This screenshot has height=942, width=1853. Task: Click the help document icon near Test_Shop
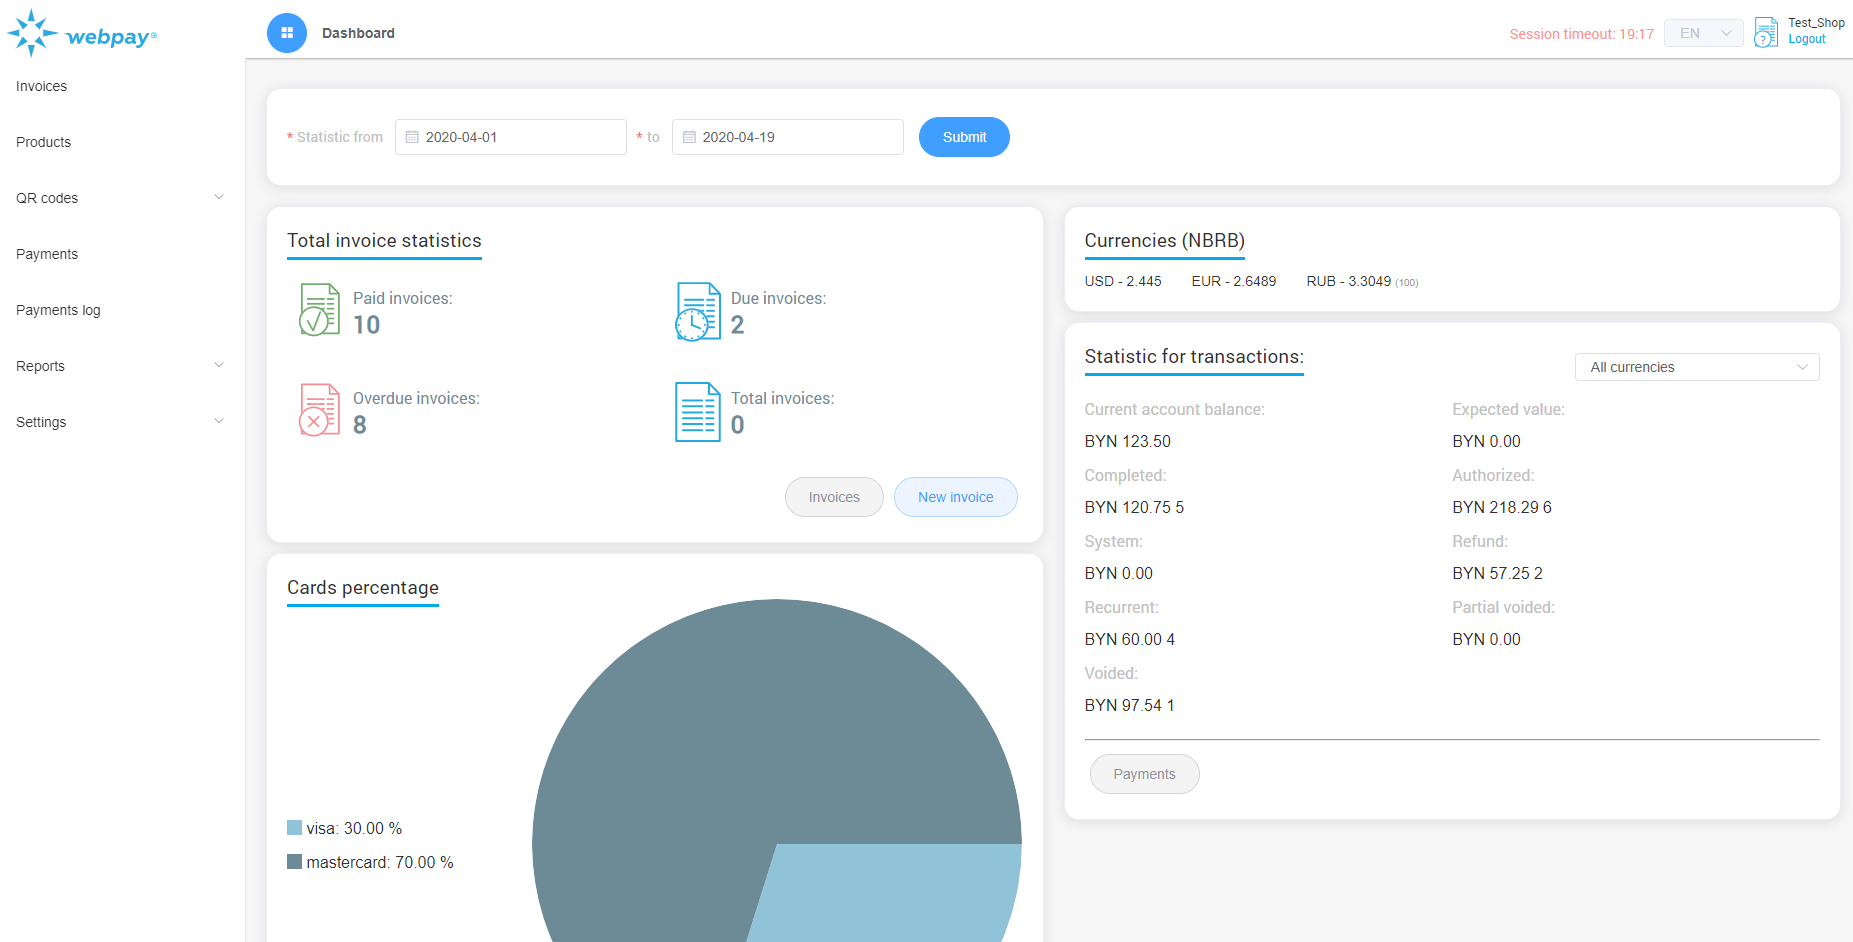(x=1766, y=32)
